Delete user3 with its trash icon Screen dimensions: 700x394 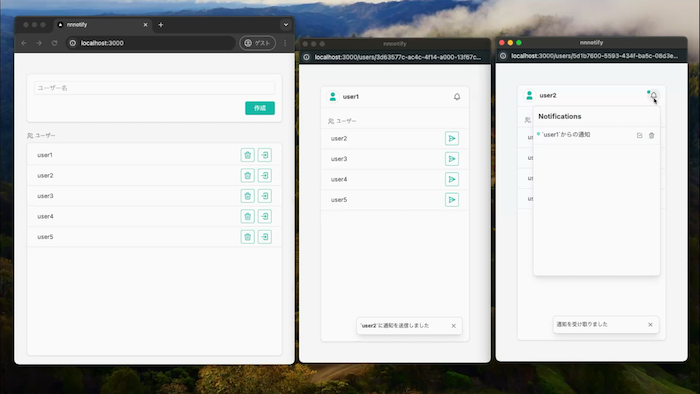(248, 196)
